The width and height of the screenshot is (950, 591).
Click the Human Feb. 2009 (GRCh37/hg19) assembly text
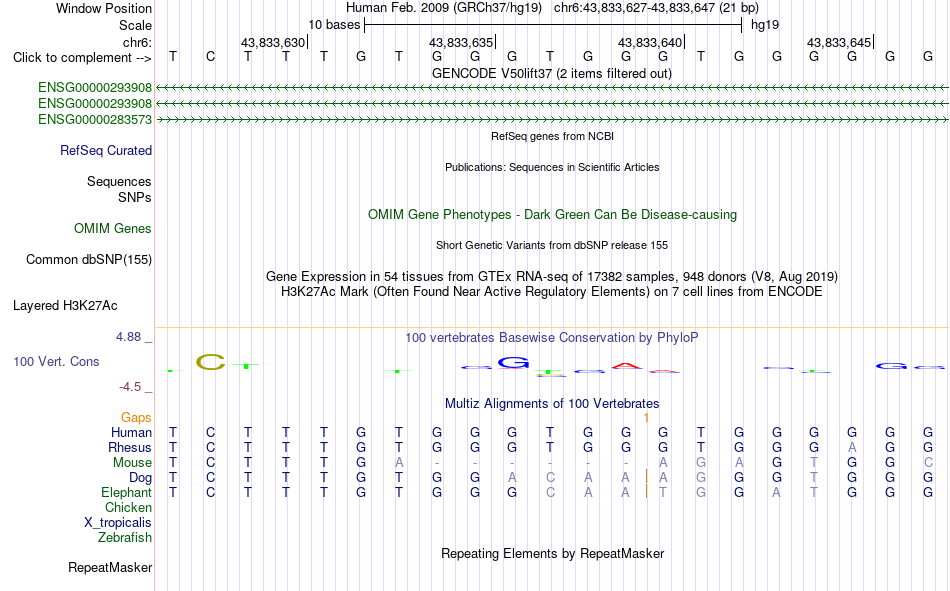pos(443,8)
